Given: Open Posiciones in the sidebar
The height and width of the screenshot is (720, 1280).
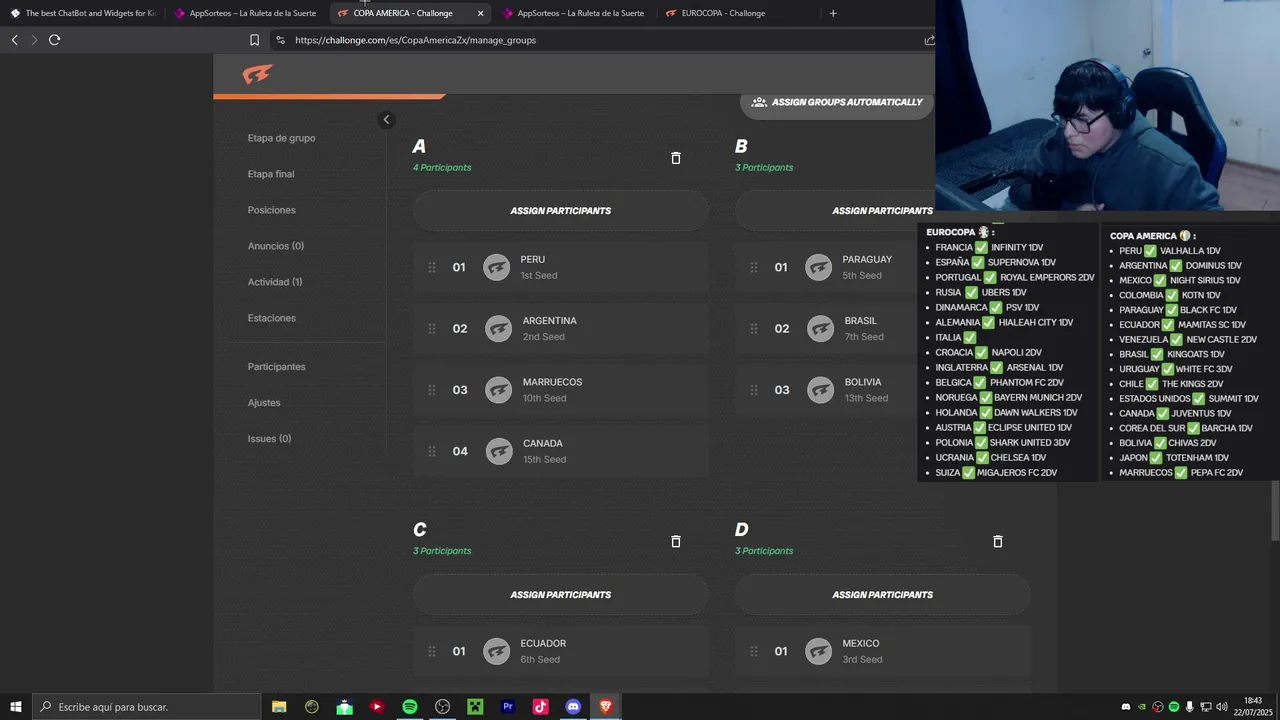Looking at the screenshot, I should tap(272, 210).
